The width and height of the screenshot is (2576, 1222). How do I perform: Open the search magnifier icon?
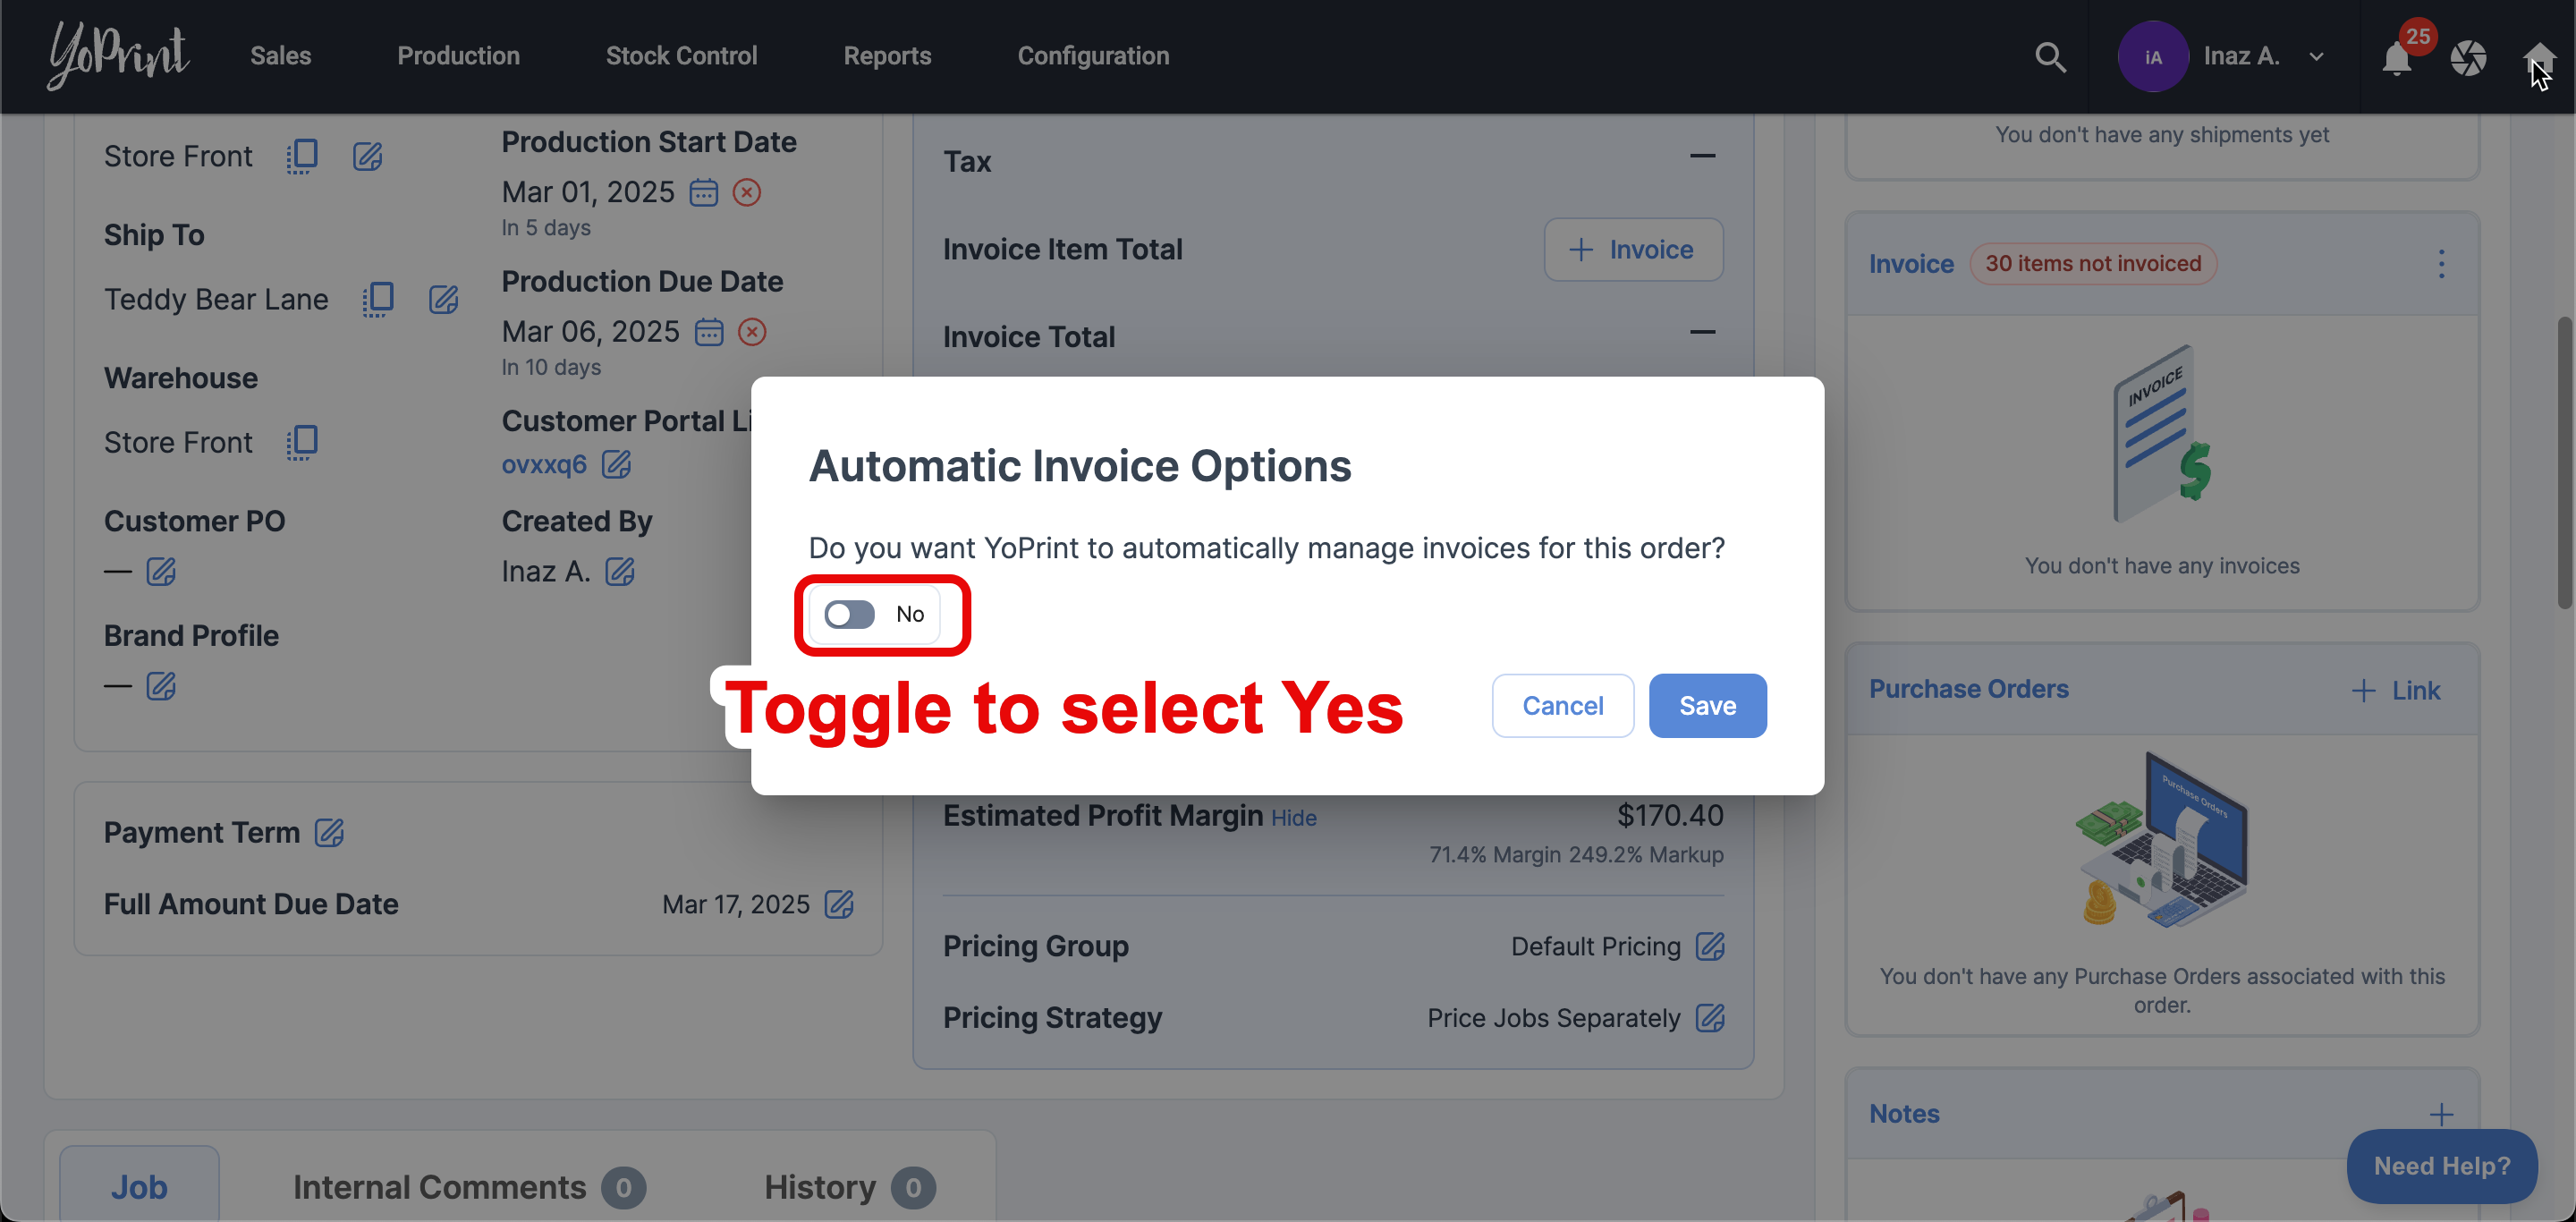pyautogui.click(x=2050, y=57)
